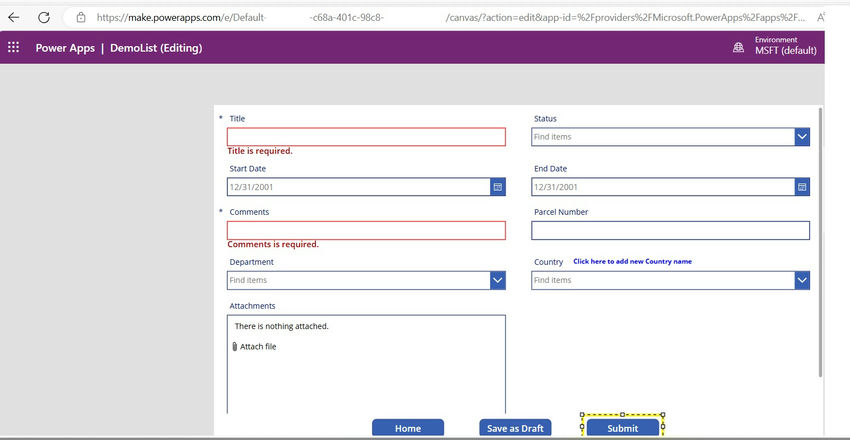Click the Country label
Image resolution: width=850 pixels, height=440 pixels.
[549, 262]
